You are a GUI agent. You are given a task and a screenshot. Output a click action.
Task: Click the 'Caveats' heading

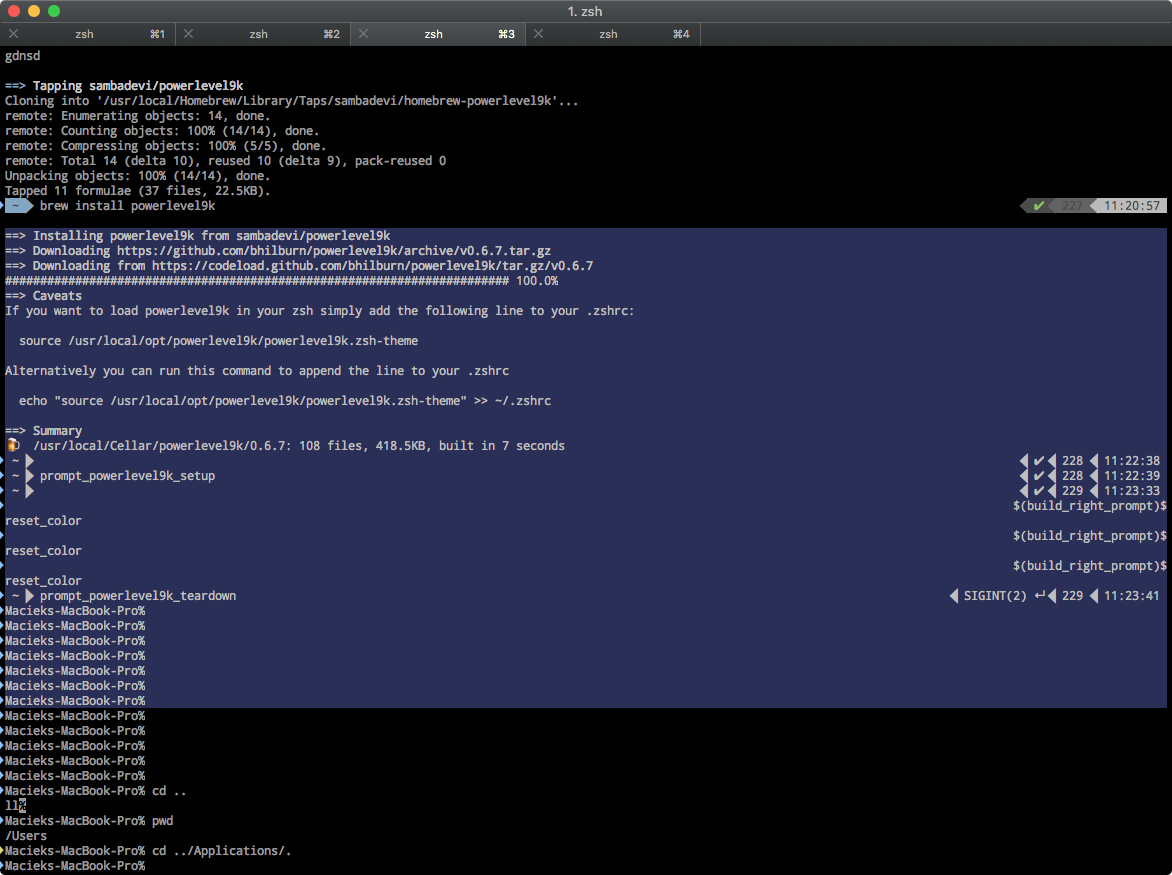[57, 296]
